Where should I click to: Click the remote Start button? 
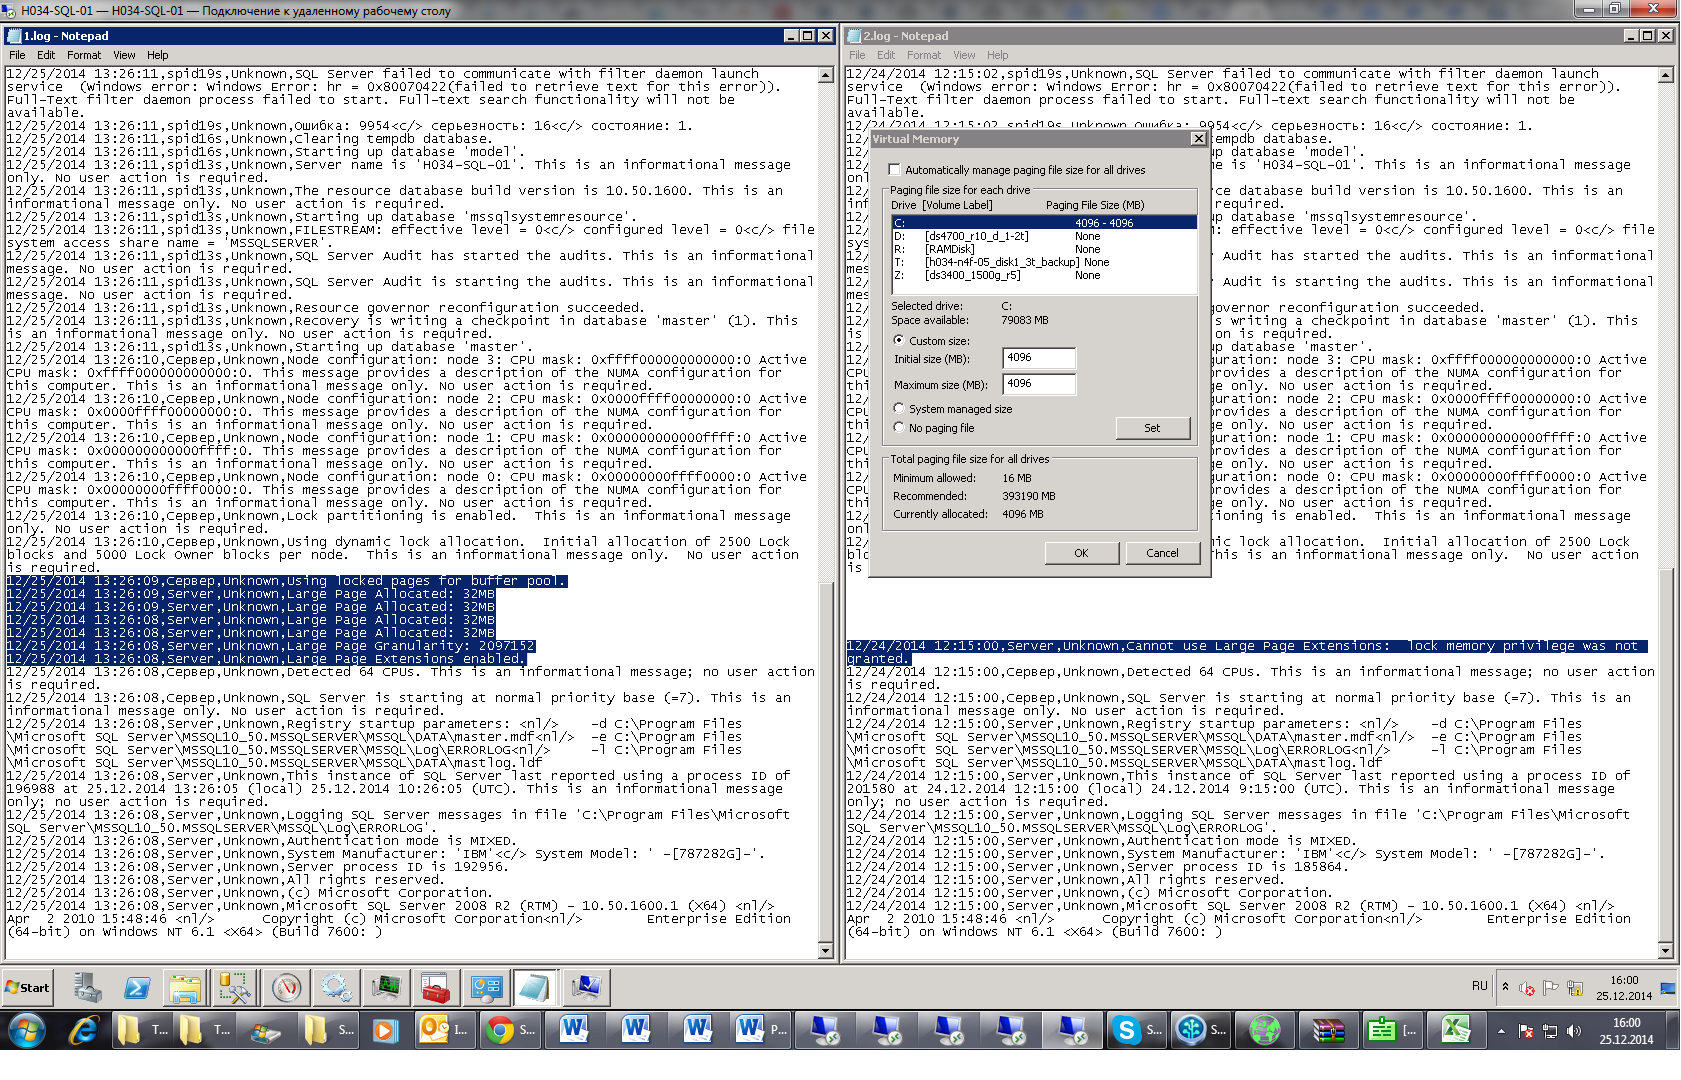27,988
